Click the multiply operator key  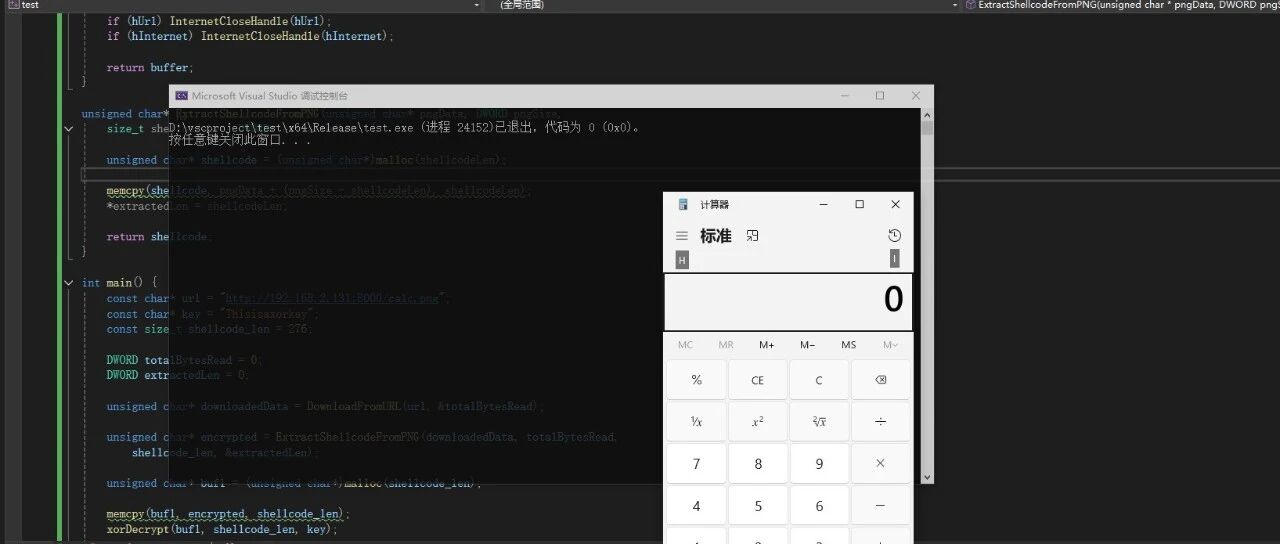point(880,464)
